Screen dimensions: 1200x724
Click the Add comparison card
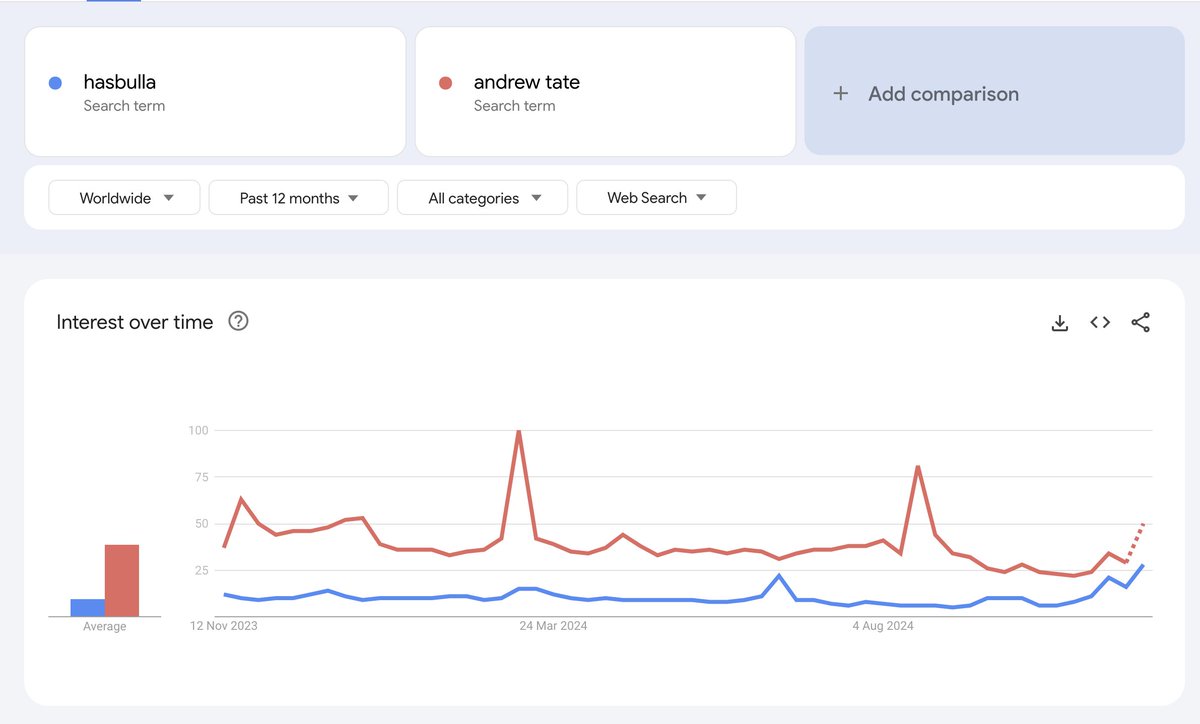[994, 91]
